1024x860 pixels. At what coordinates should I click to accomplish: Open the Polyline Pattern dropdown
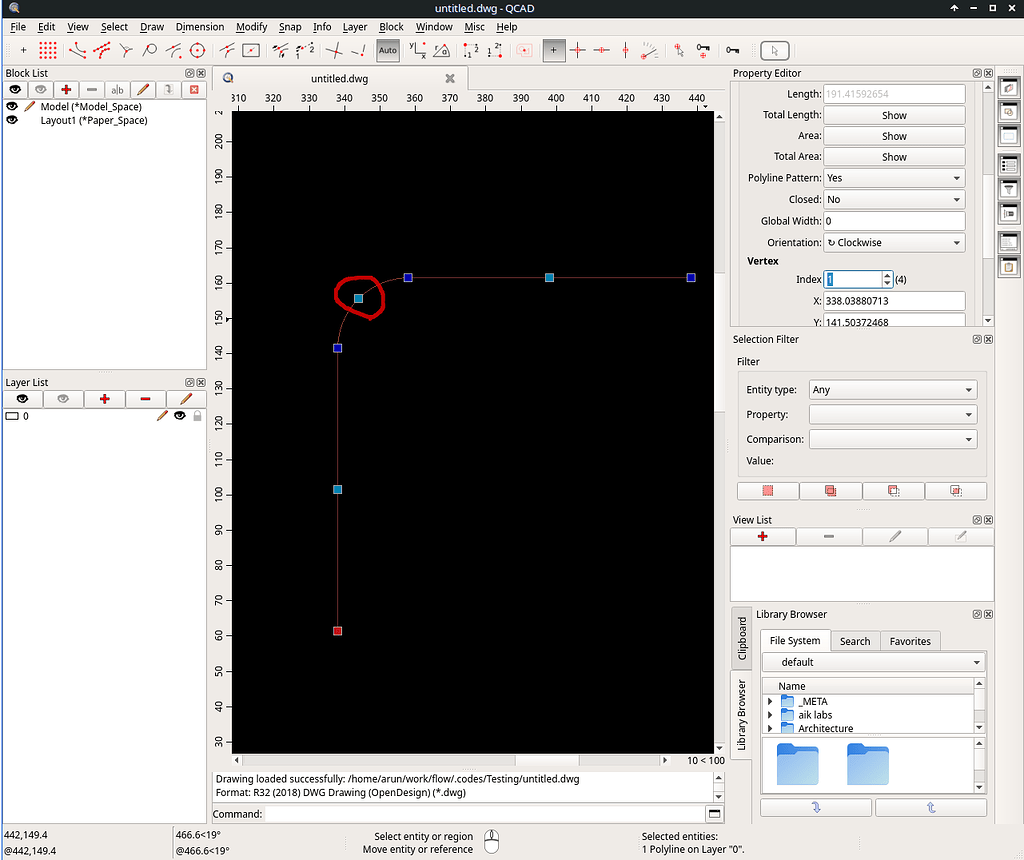[x=893, y=178]
